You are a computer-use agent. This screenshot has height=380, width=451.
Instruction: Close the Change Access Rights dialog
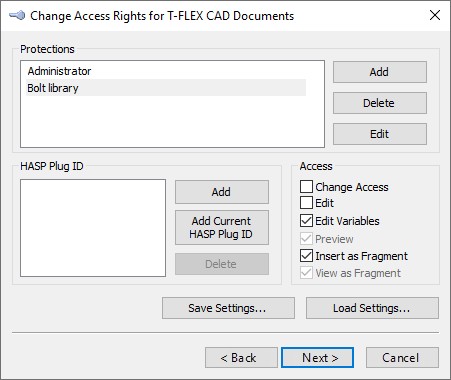435,15
